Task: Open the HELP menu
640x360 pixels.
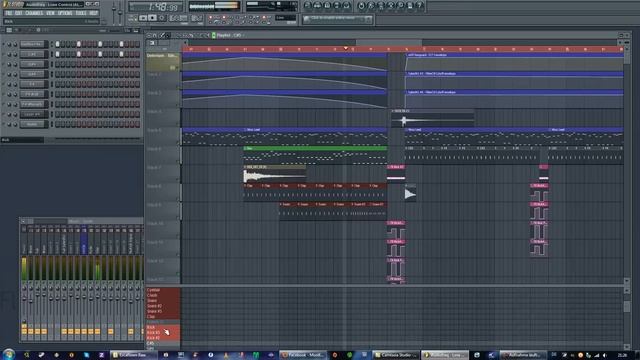Action: point(93,13)
